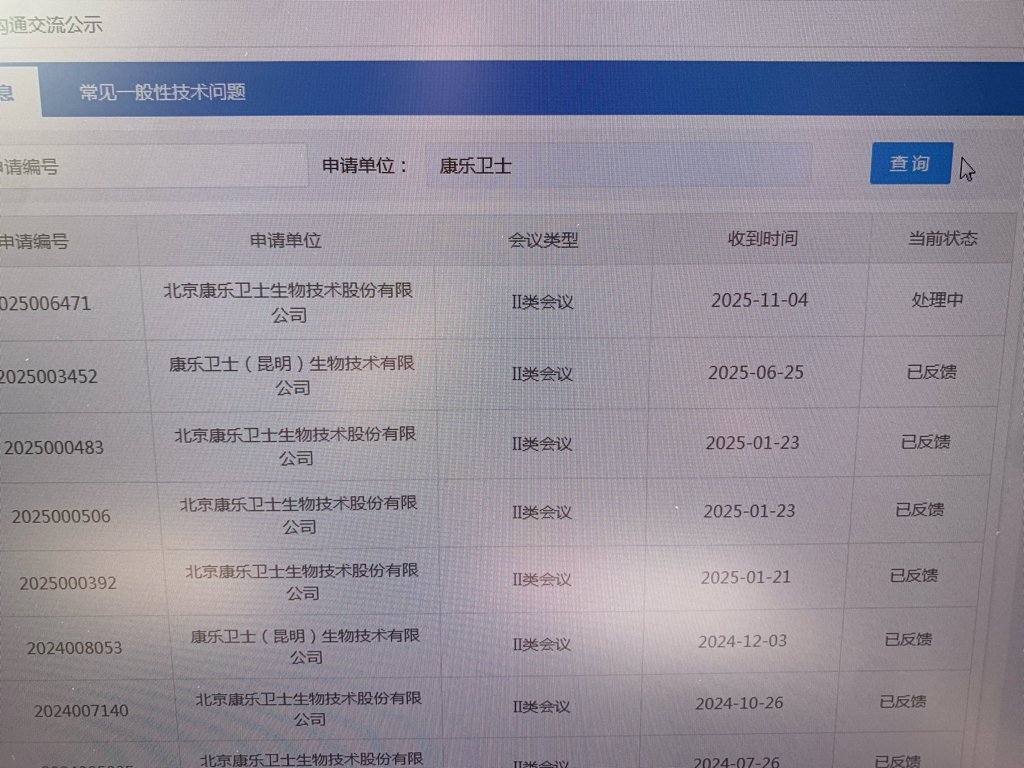Select II类会议 in the 2025-06-25 row
1024x768 pixels.
point(542,374)
